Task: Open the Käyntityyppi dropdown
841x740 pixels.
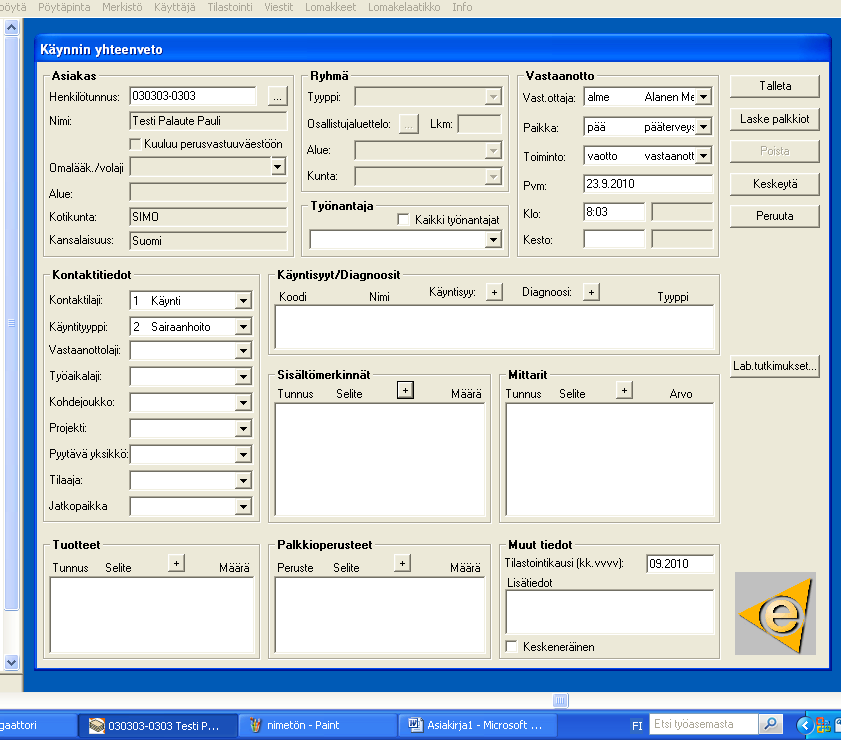Action: pos(244,327)
